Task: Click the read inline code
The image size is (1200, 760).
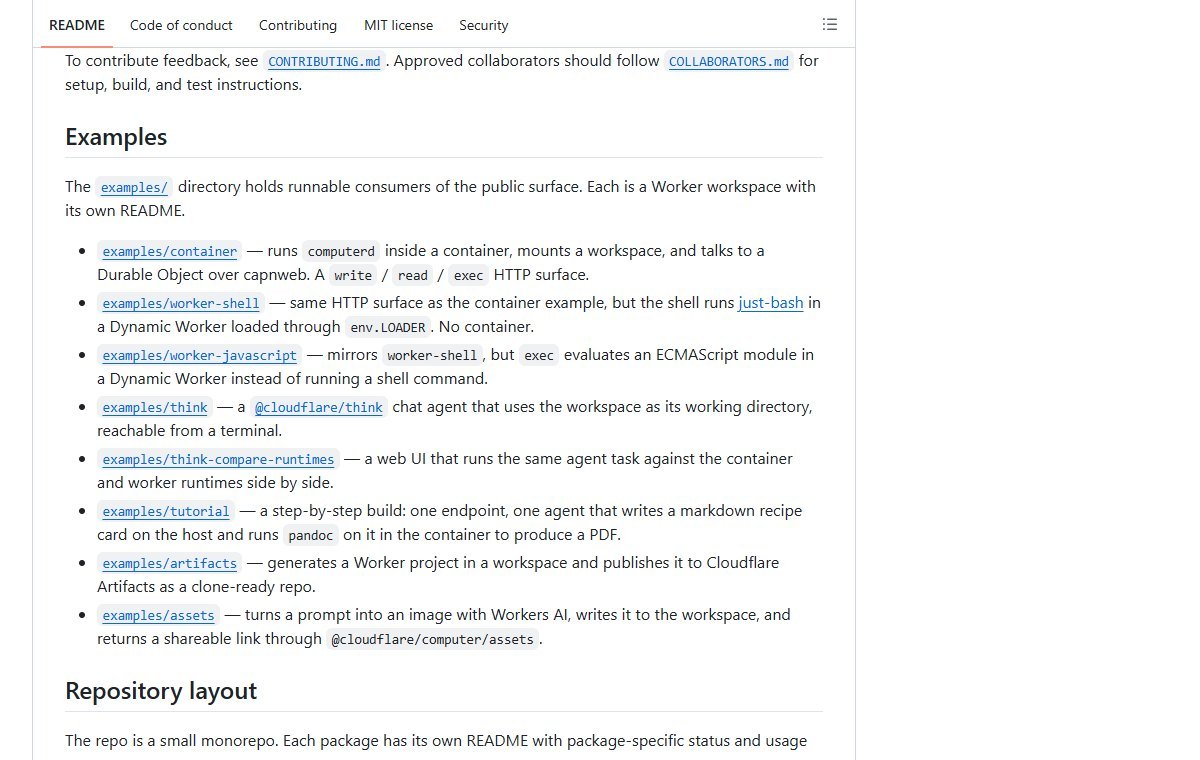Action: pyautogui.click(x=412, y=275)
